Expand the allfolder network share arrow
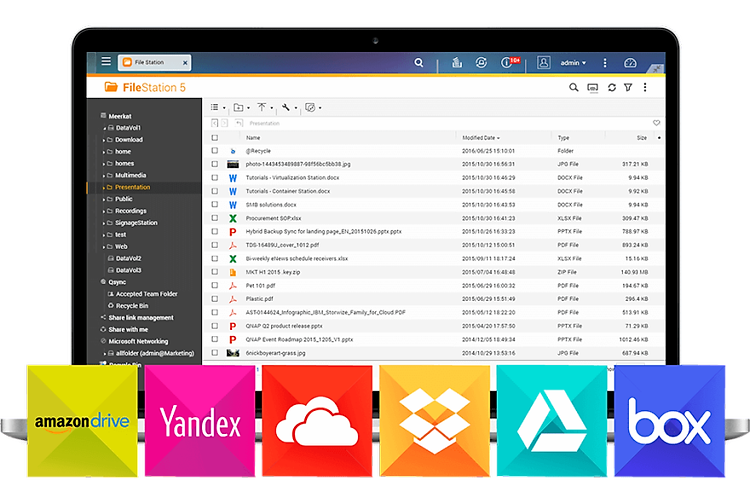This screenshot has width=750, height=486. (104, 354)
